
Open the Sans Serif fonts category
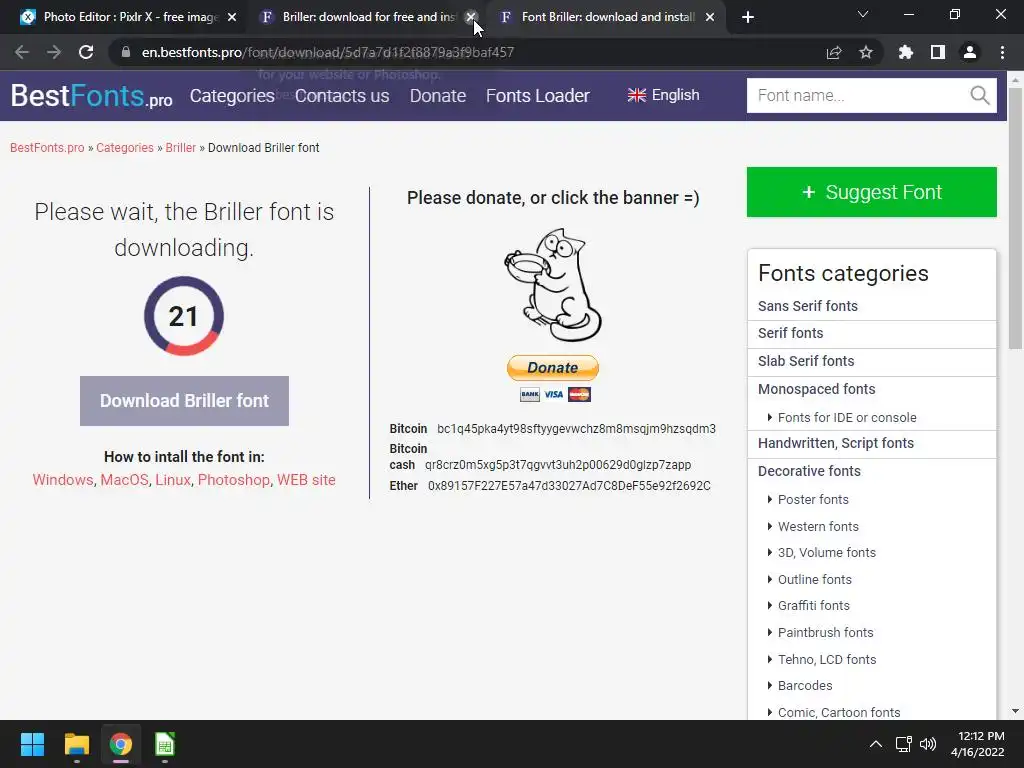(x=808, y=306)
